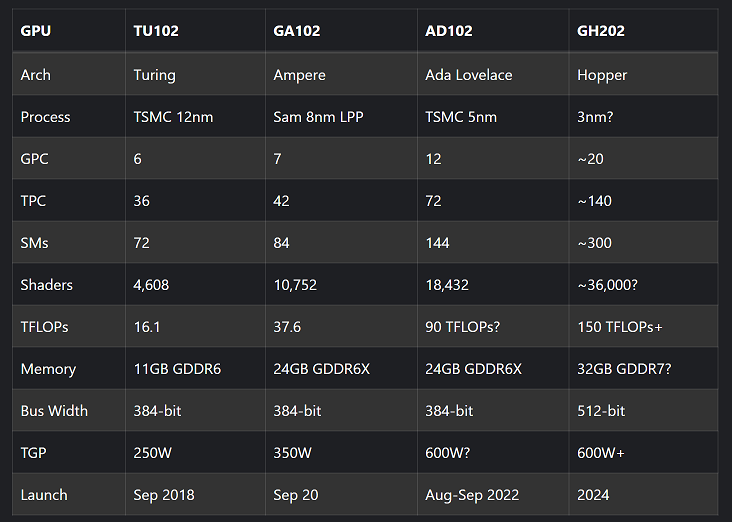732x522 pixels.
Task: Select the TU102 header cell
Action: [x=156, y=31]
